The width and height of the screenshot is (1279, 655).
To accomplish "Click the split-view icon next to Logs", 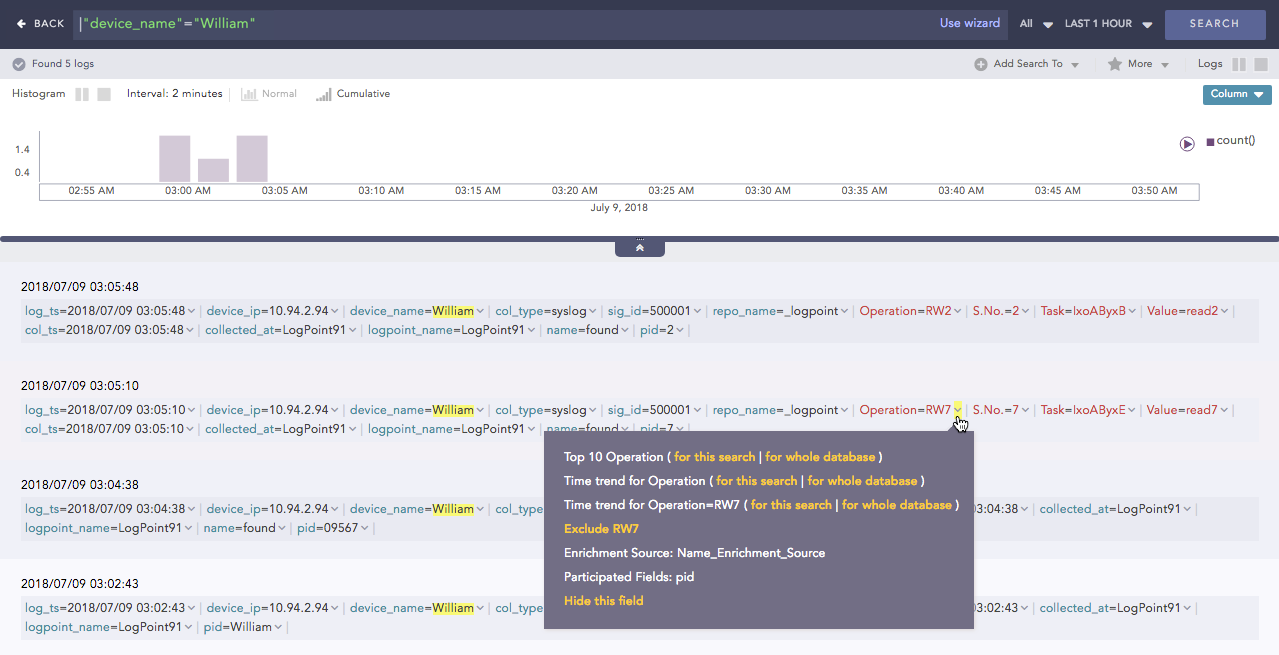I will (1239, 63).
